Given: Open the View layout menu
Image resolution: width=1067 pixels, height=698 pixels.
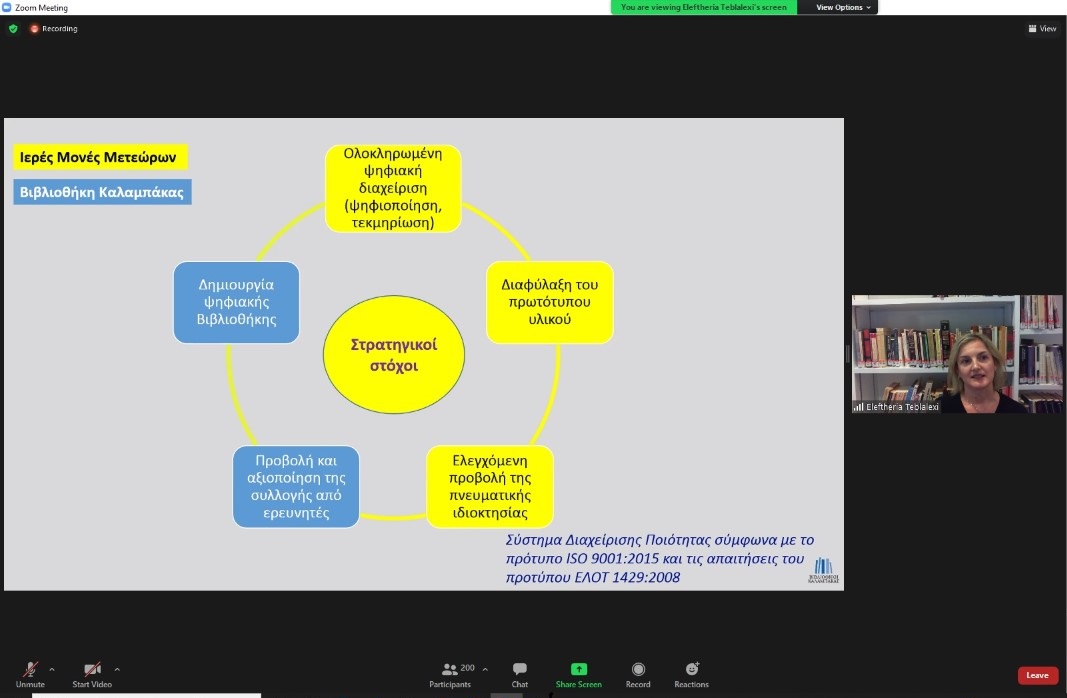Looking at the screenshot, I should click(x=1042, y=29).
